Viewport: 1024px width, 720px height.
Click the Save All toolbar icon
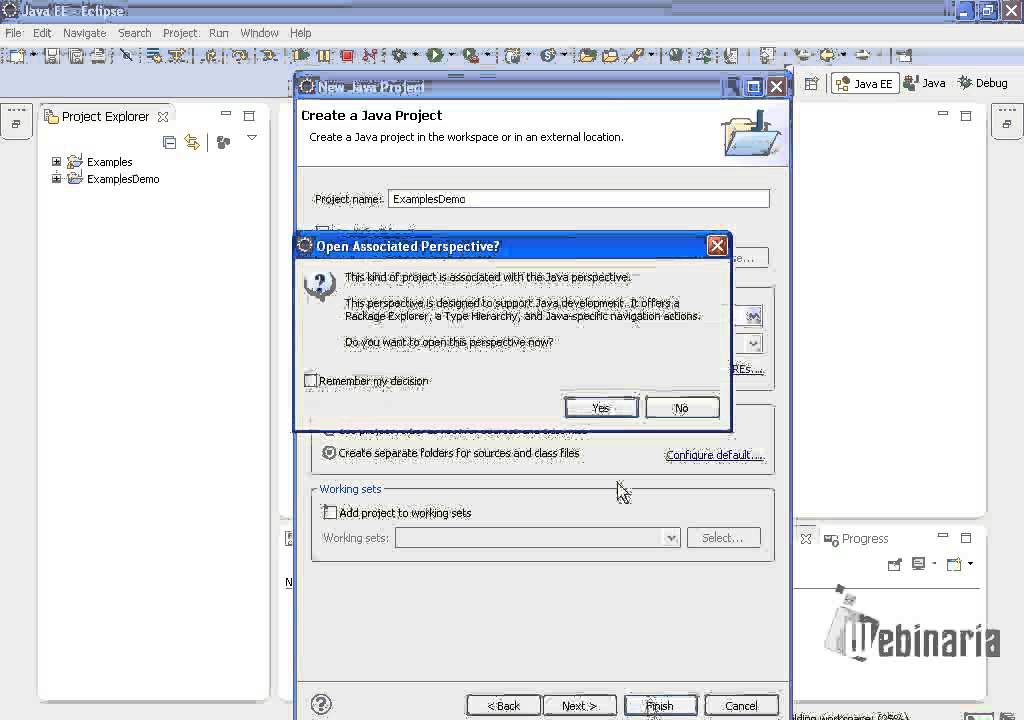coord(75,56)
